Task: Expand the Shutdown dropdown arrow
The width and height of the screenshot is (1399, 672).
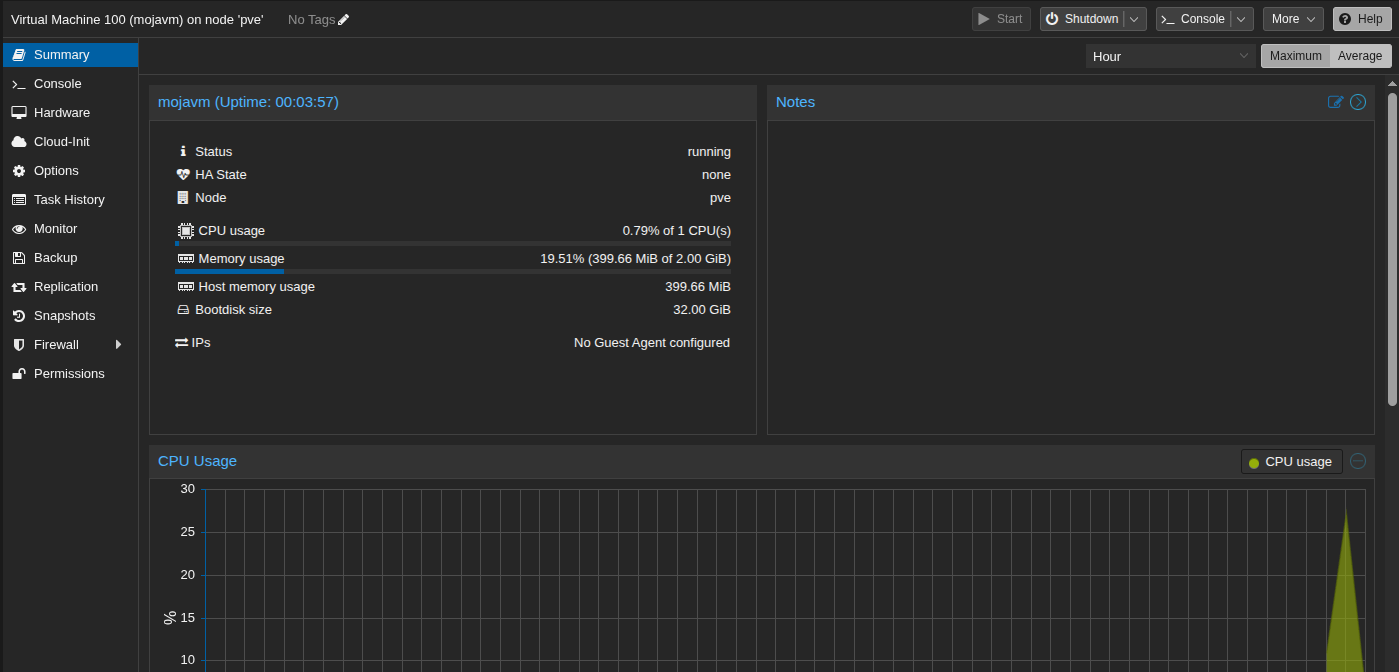Action: pyautogui.click(x=1134, y=19)
